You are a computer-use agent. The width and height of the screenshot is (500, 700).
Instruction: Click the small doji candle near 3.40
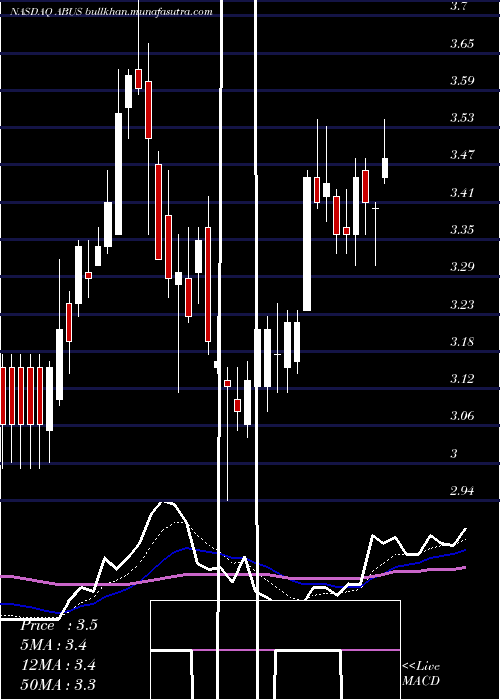pos(376,208)
